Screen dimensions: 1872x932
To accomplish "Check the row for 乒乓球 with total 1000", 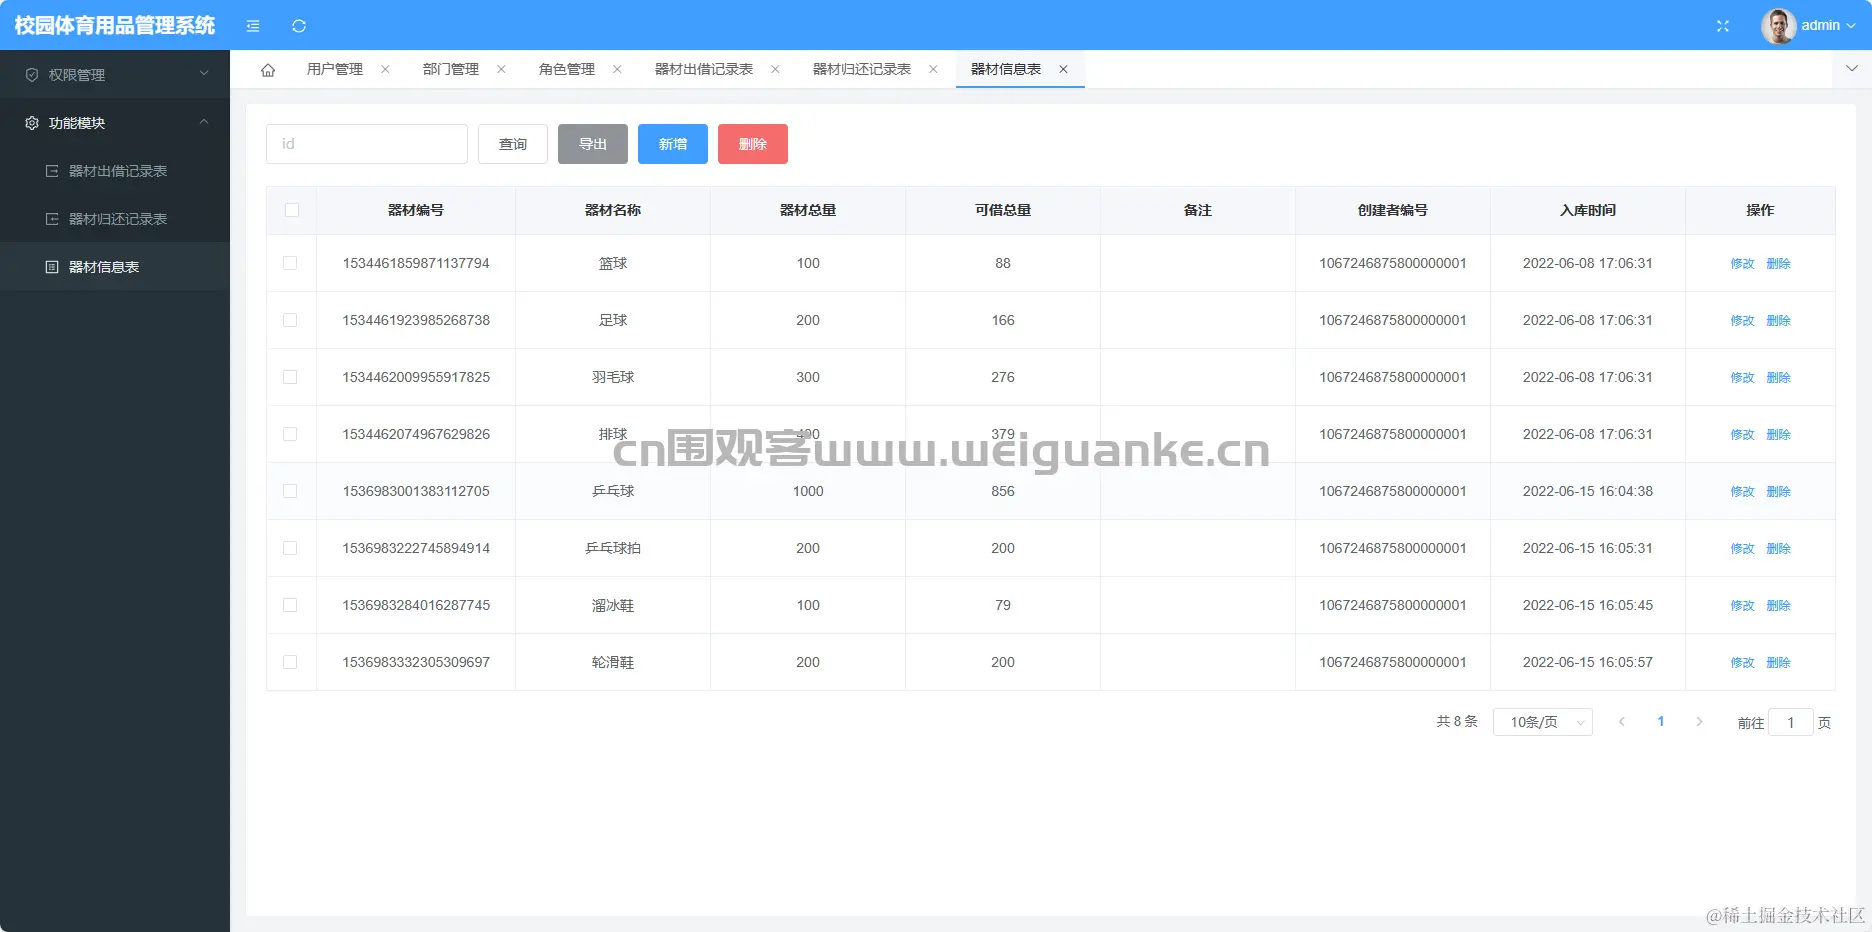I will [290, 491].
